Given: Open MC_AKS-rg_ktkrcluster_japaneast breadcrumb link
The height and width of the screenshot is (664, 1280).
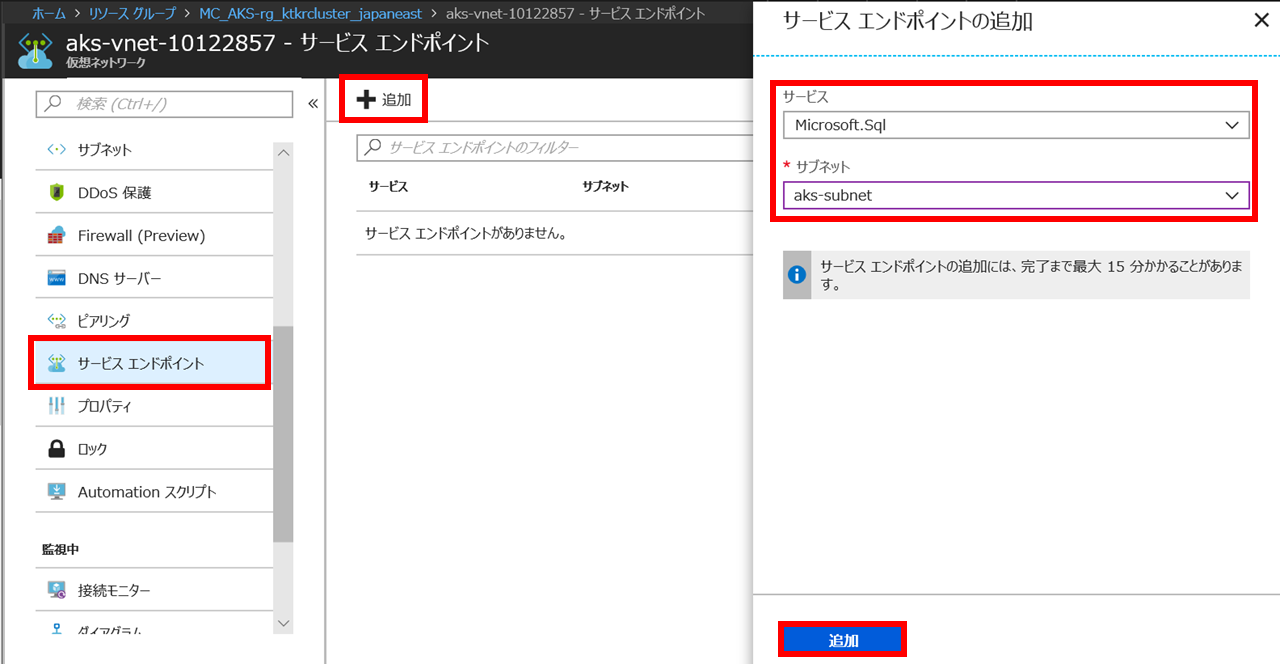Looking at the screenshot, I should pyautogui.click(x=311, y=14).
